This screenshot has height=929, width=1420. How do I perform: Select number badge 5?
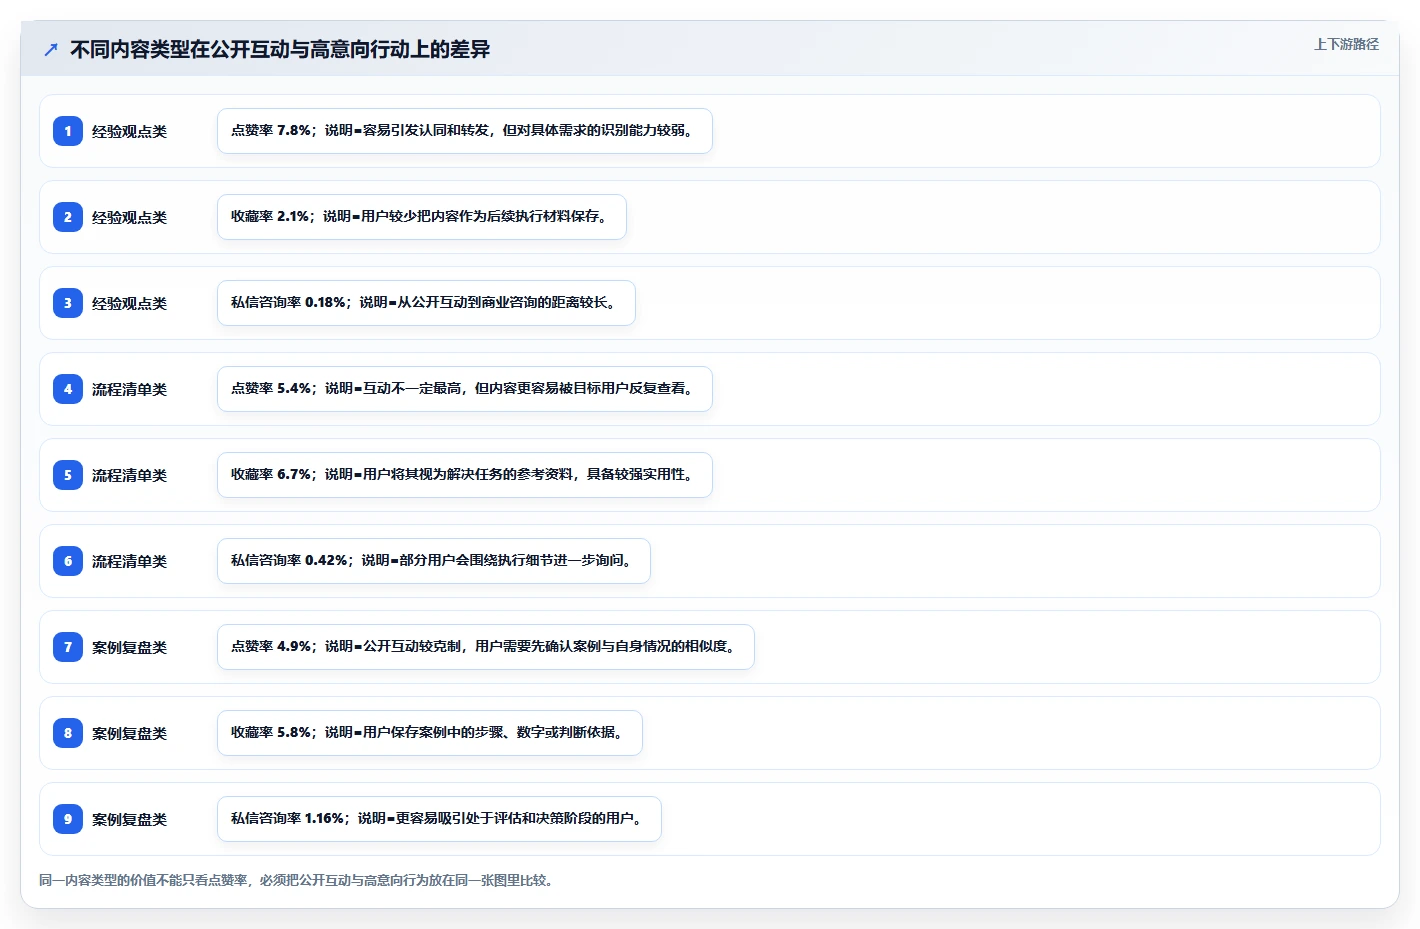click(x=68, y=475)
